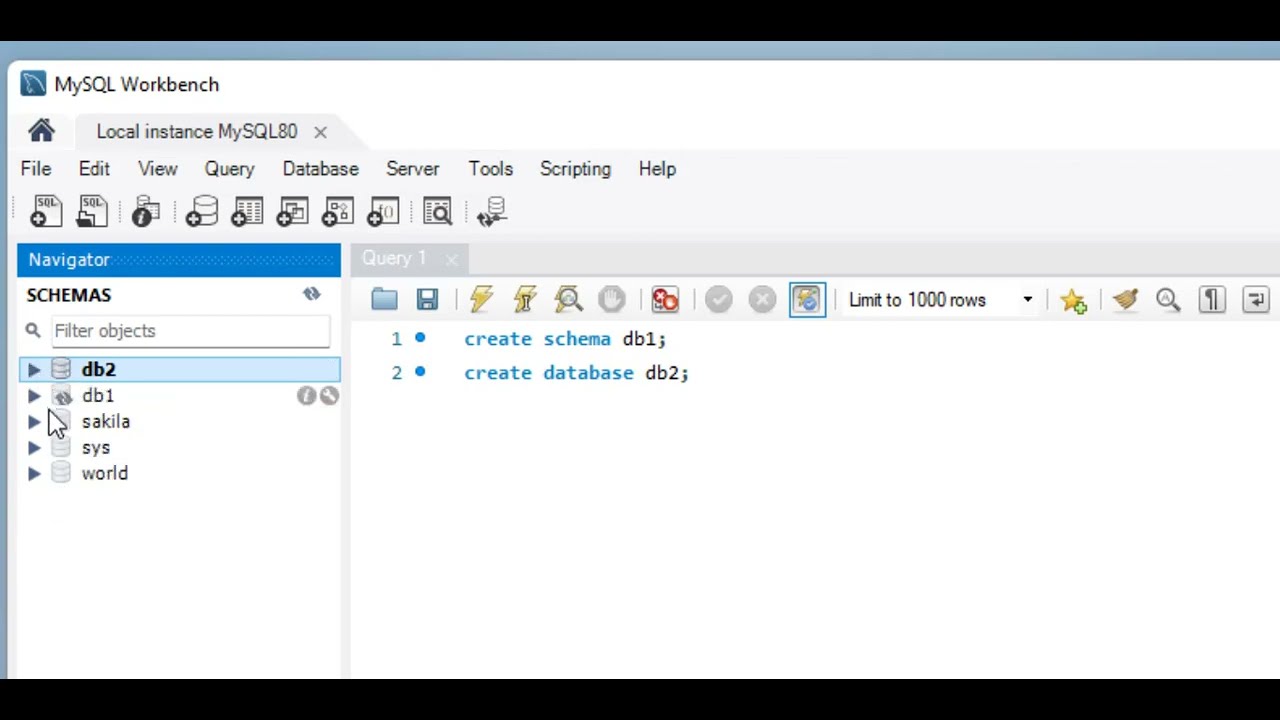The height and width of the screenshot is (720, 1280).
Task: Click the line 1 statement marker dot
Action: (x=420, y=338)
